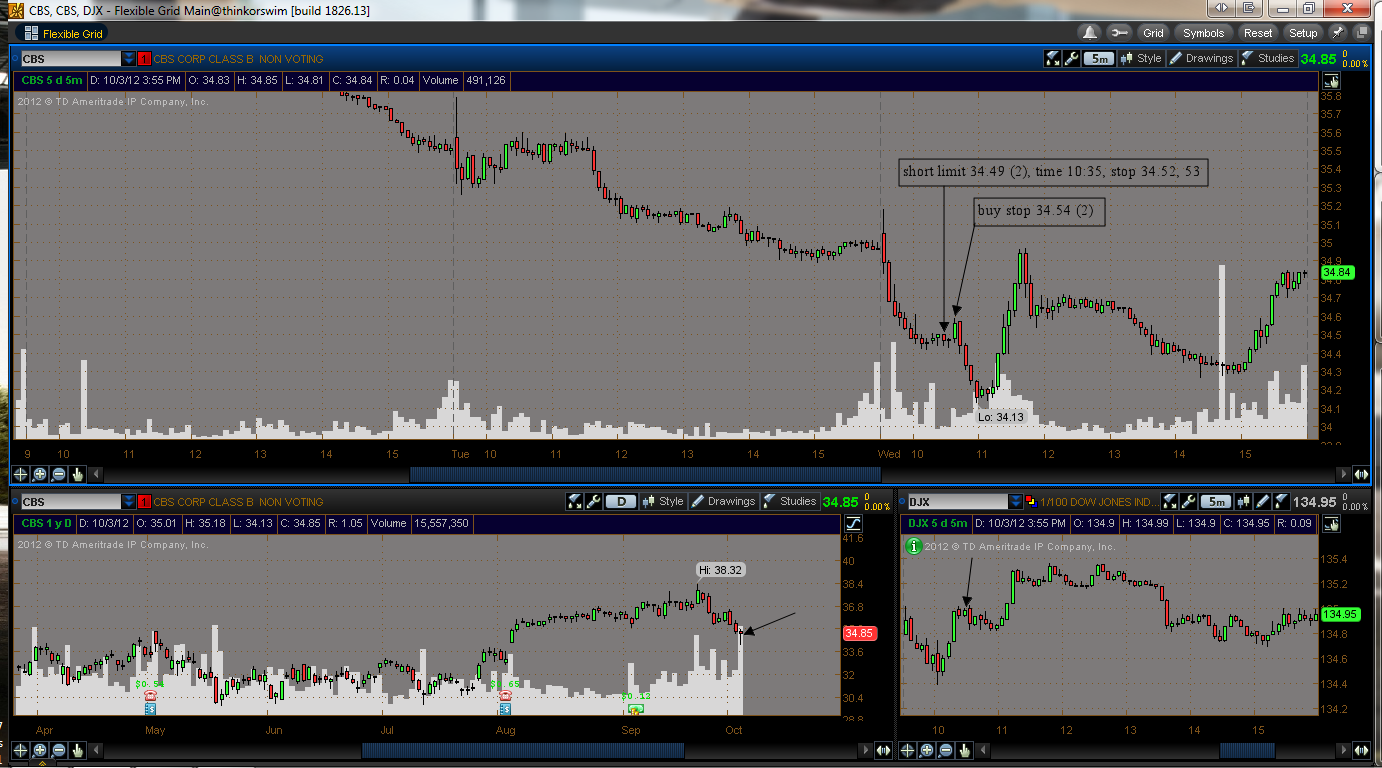
Task: Click the crosshair tool under top chart
Action: point(21,474)
